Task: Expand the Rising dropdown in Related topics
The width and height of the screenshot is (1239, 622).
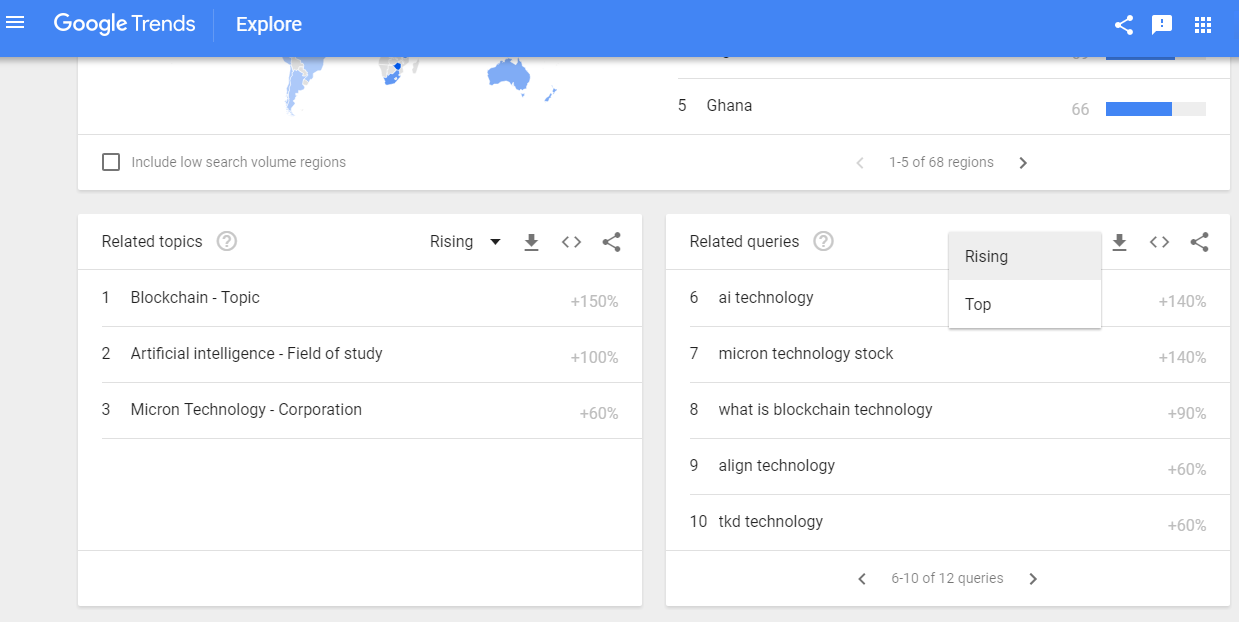Action: pos(465,242)
